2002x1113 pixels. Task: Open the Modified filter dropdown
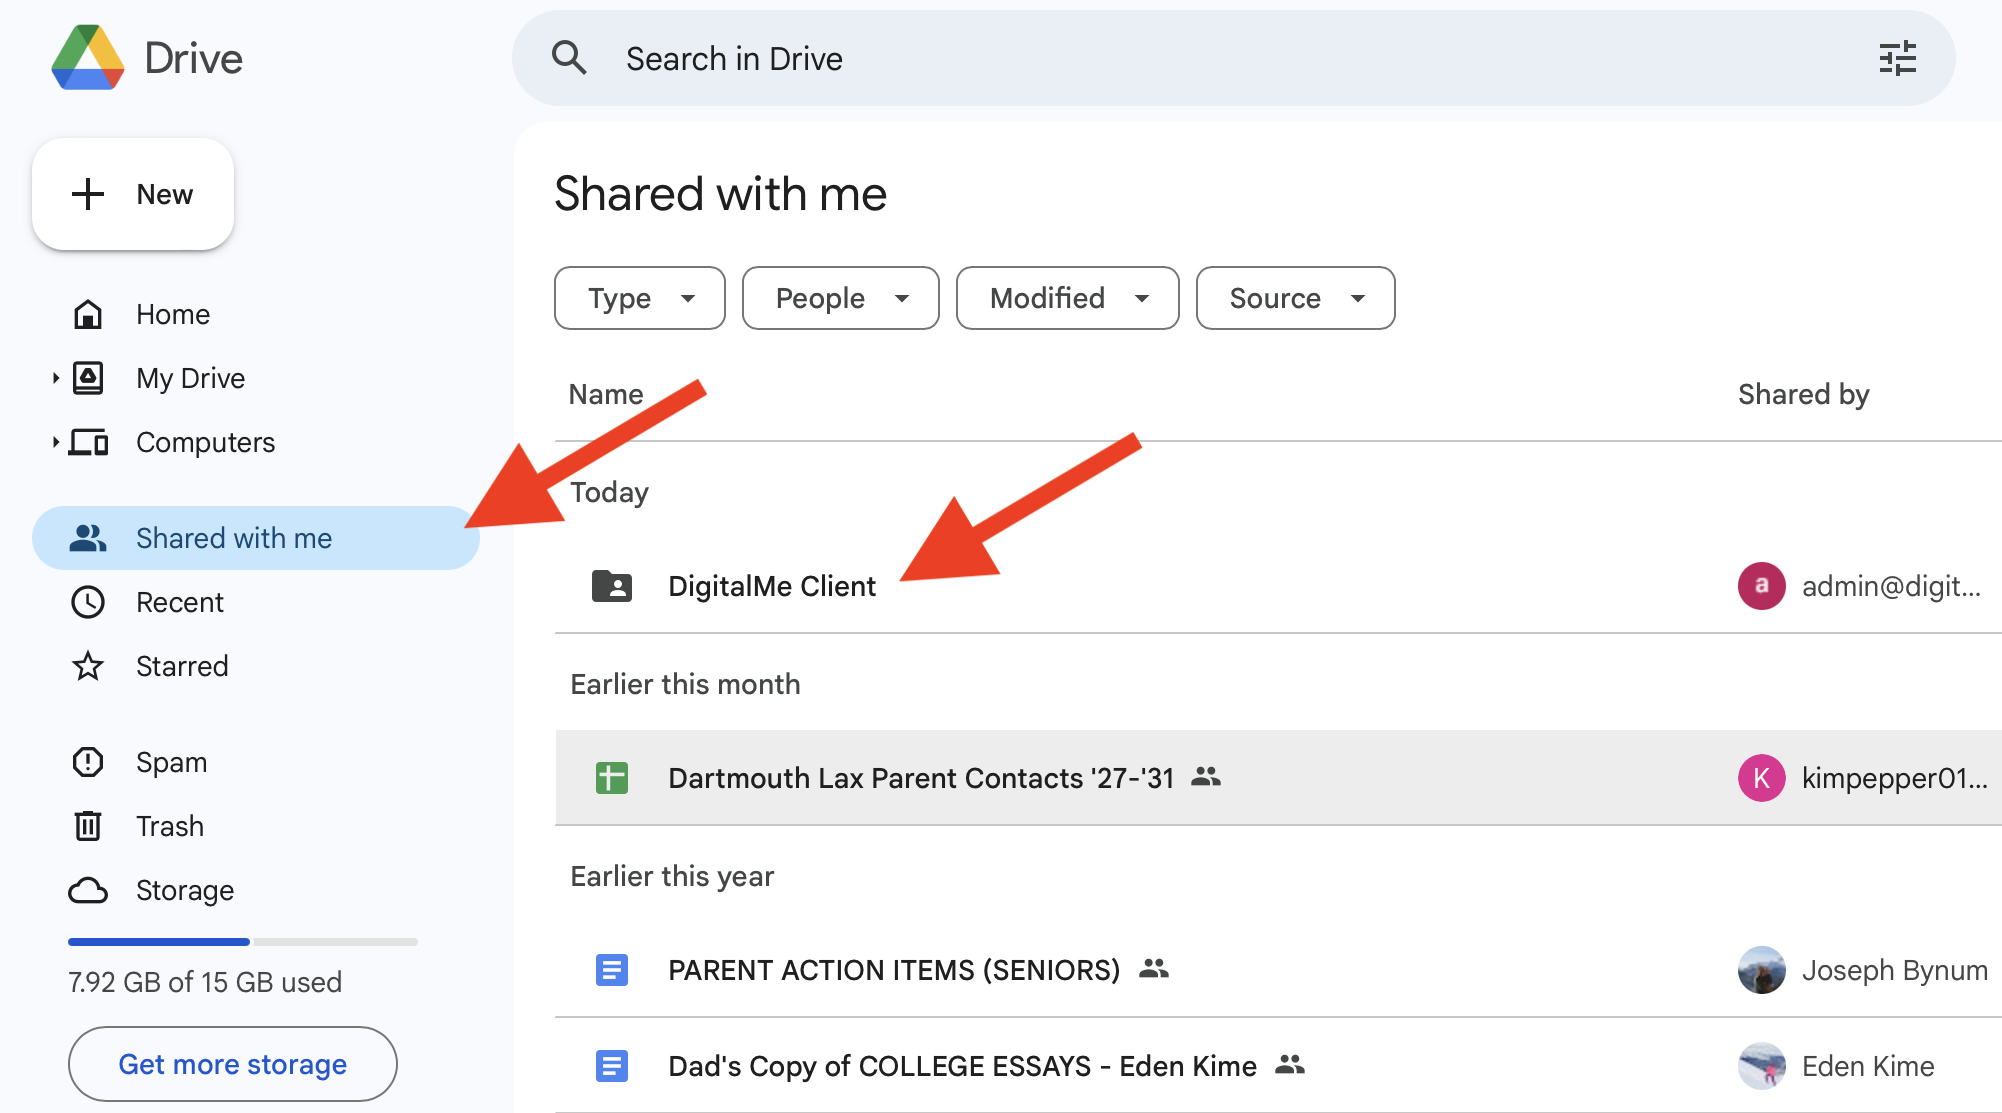(1067, 298)
